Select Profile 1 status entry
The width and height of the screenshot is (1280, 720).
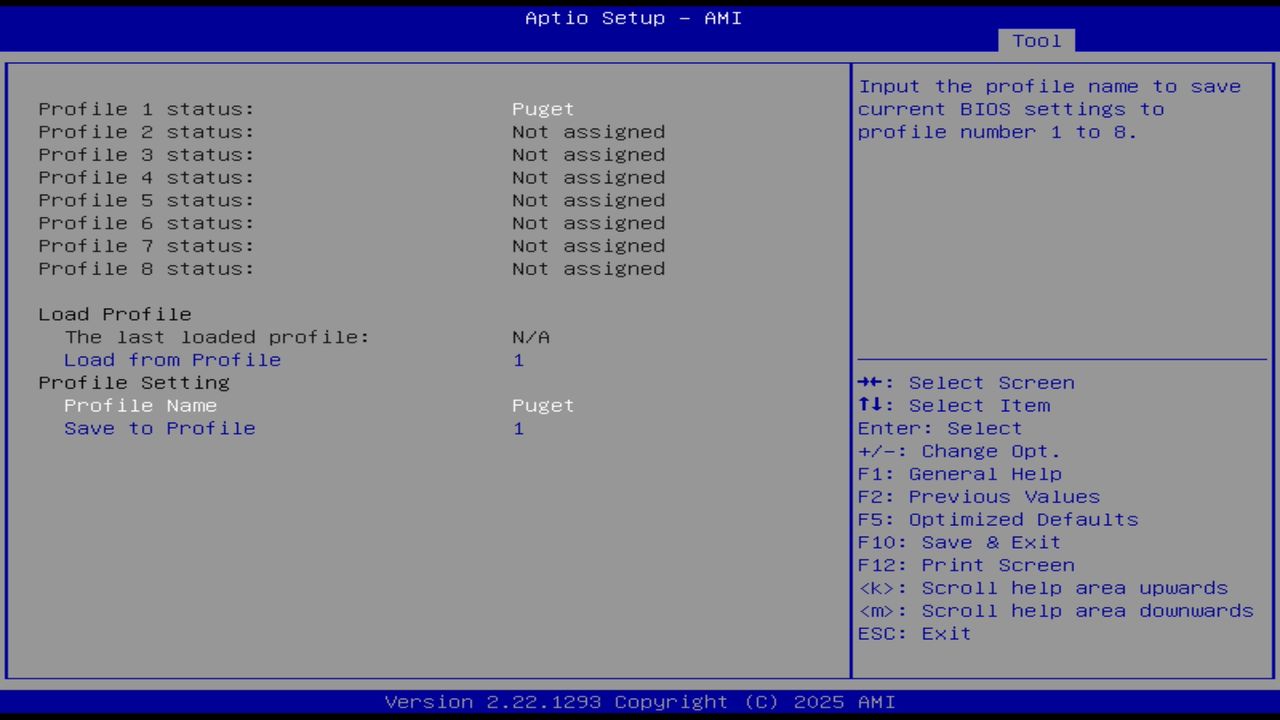(x=146, y=109)
